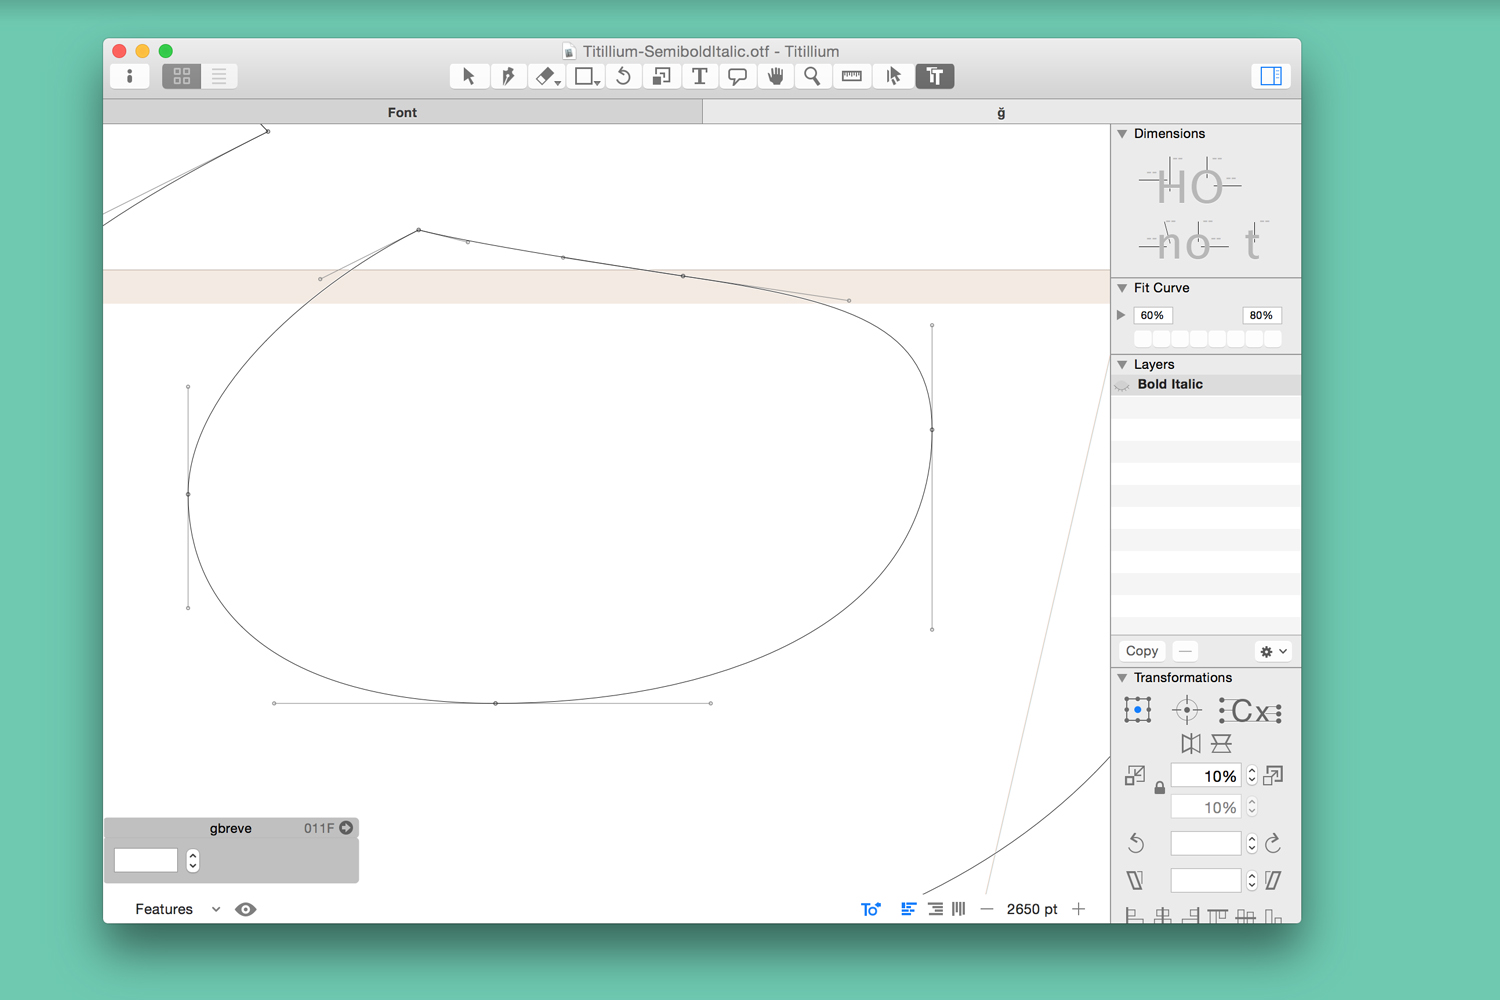Select the Pen draw tool
Screen dimensions: 1500x1000
(508, 76)
